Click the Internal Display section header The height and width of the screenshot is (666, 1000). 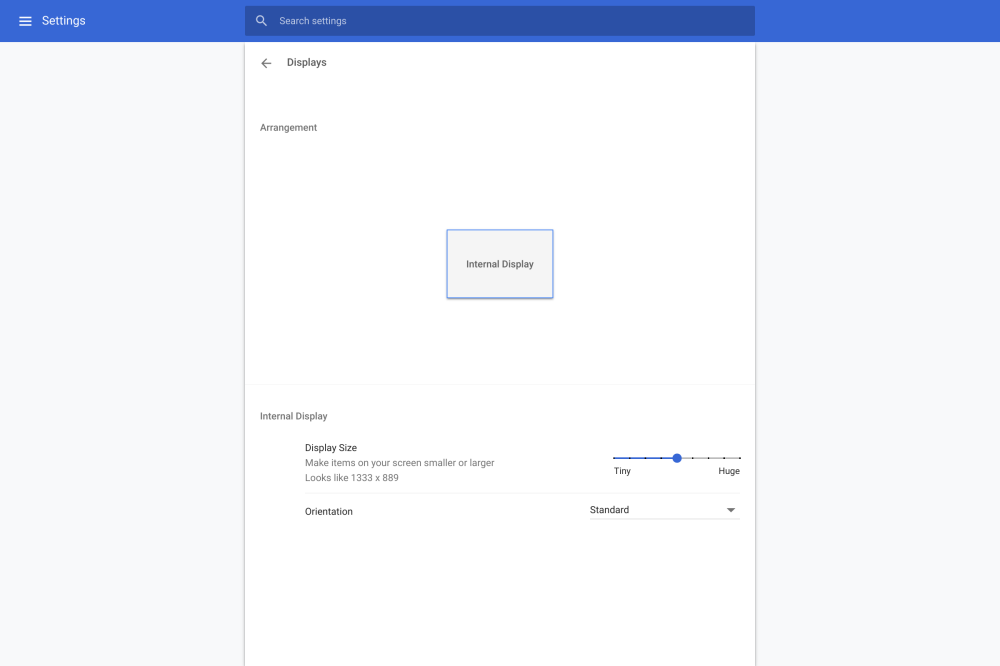click(293, 415)
